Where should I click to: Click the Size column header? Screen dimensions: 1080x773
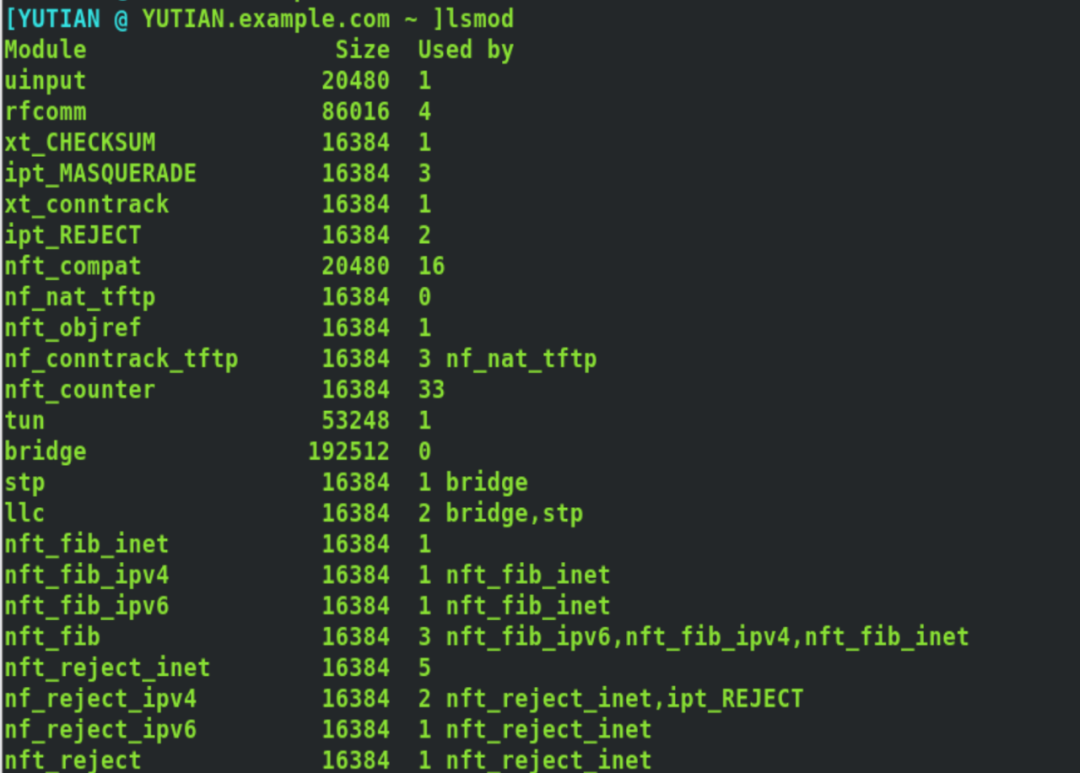point(362,50)
